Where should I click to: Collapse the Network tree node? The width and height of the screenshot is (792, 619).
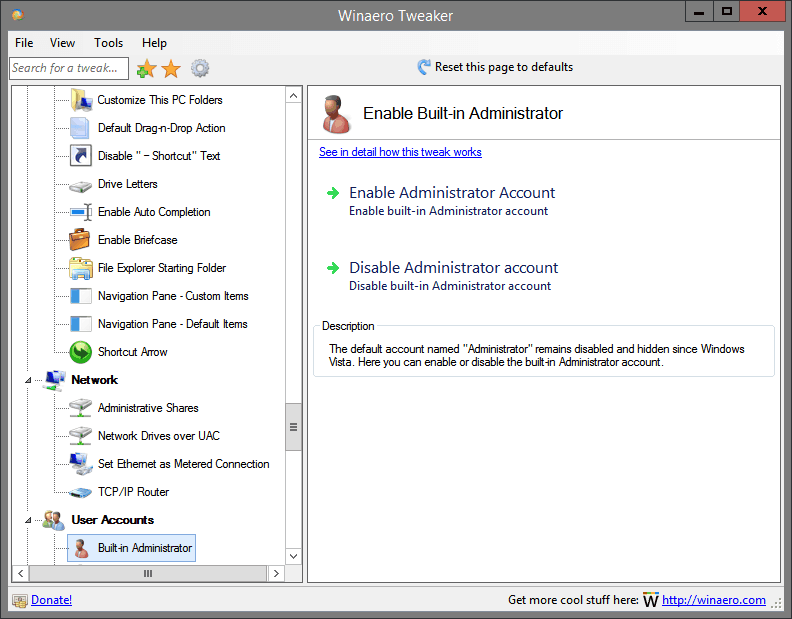pos(28,380)
